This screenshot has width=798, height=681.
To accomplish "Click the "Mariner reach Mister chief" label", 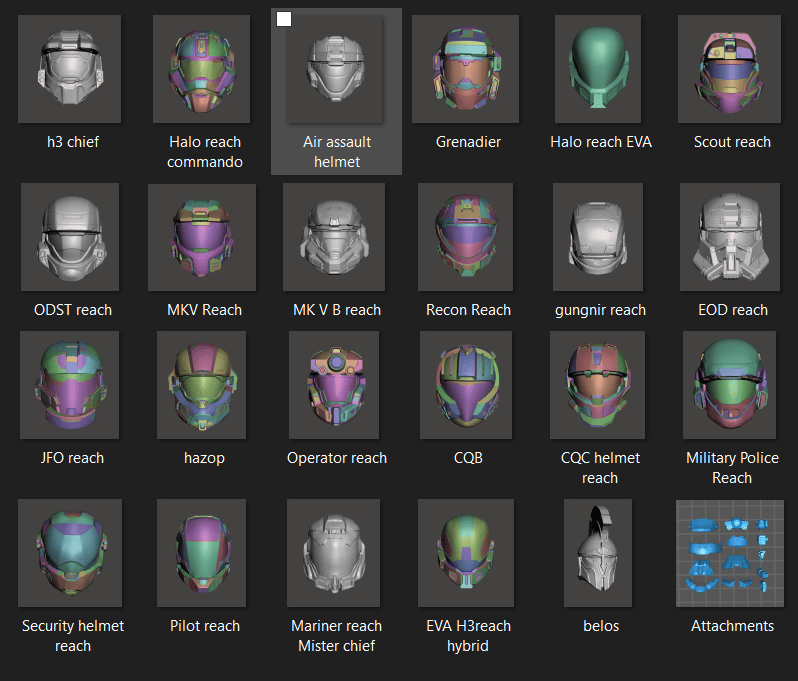I will click(x=336, y=636).
